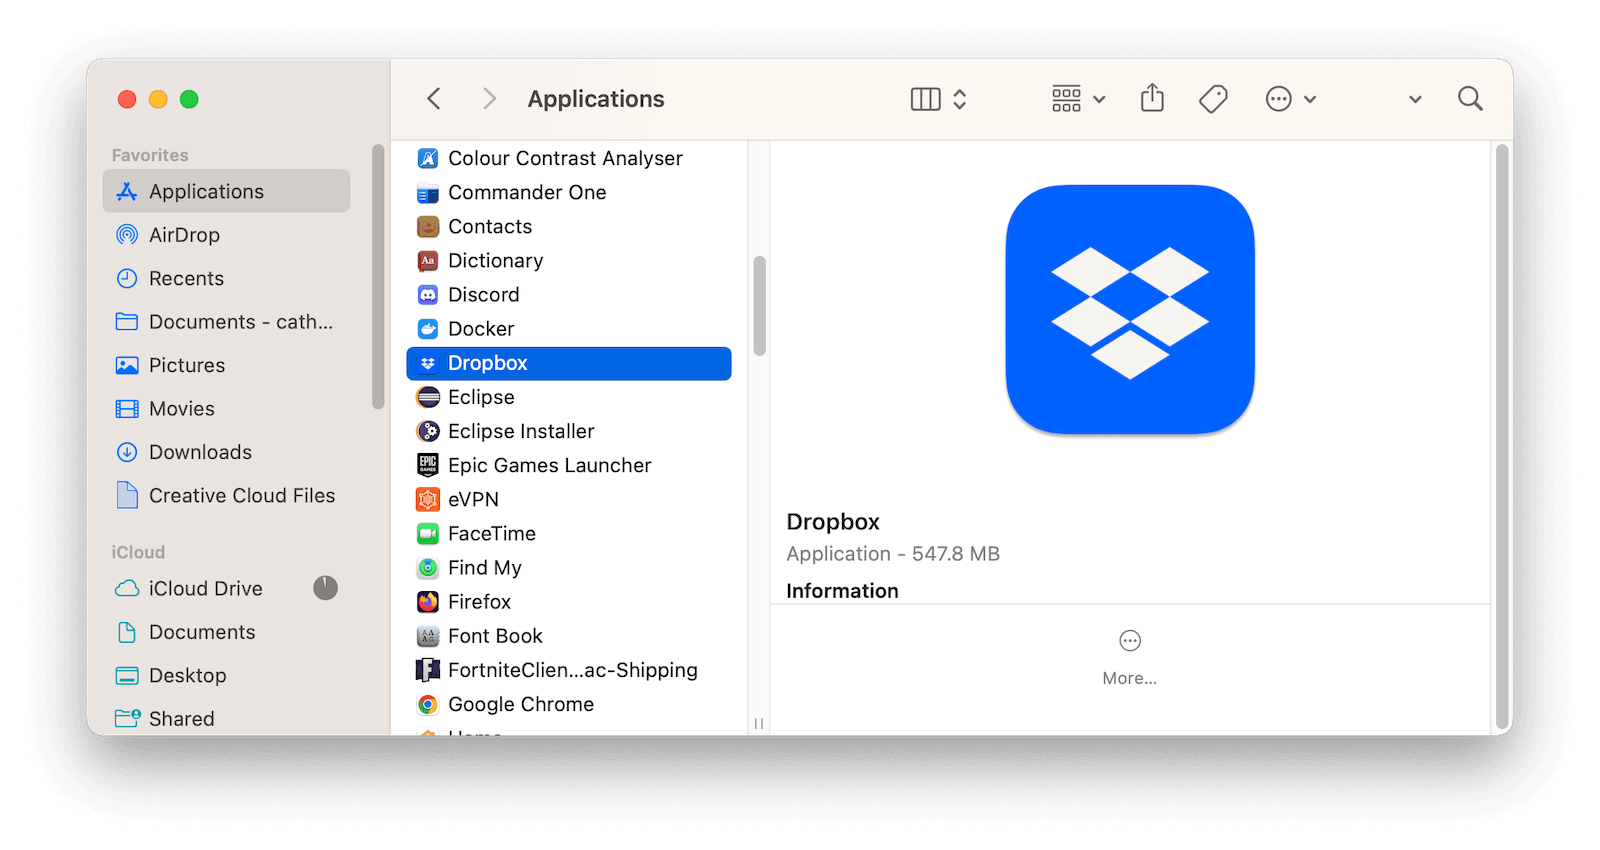
Task: Select Docker in the app list
Action: coord(569,329)
